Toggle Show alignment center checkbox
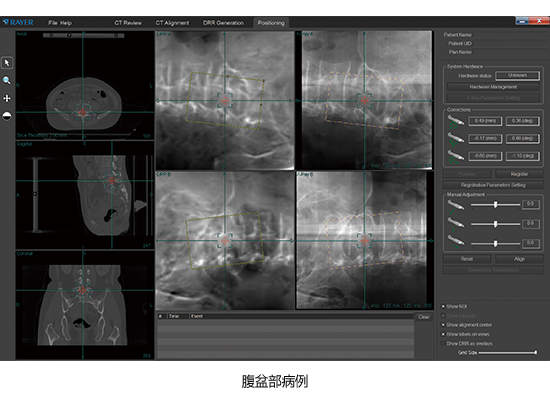 tap(443, 325)
